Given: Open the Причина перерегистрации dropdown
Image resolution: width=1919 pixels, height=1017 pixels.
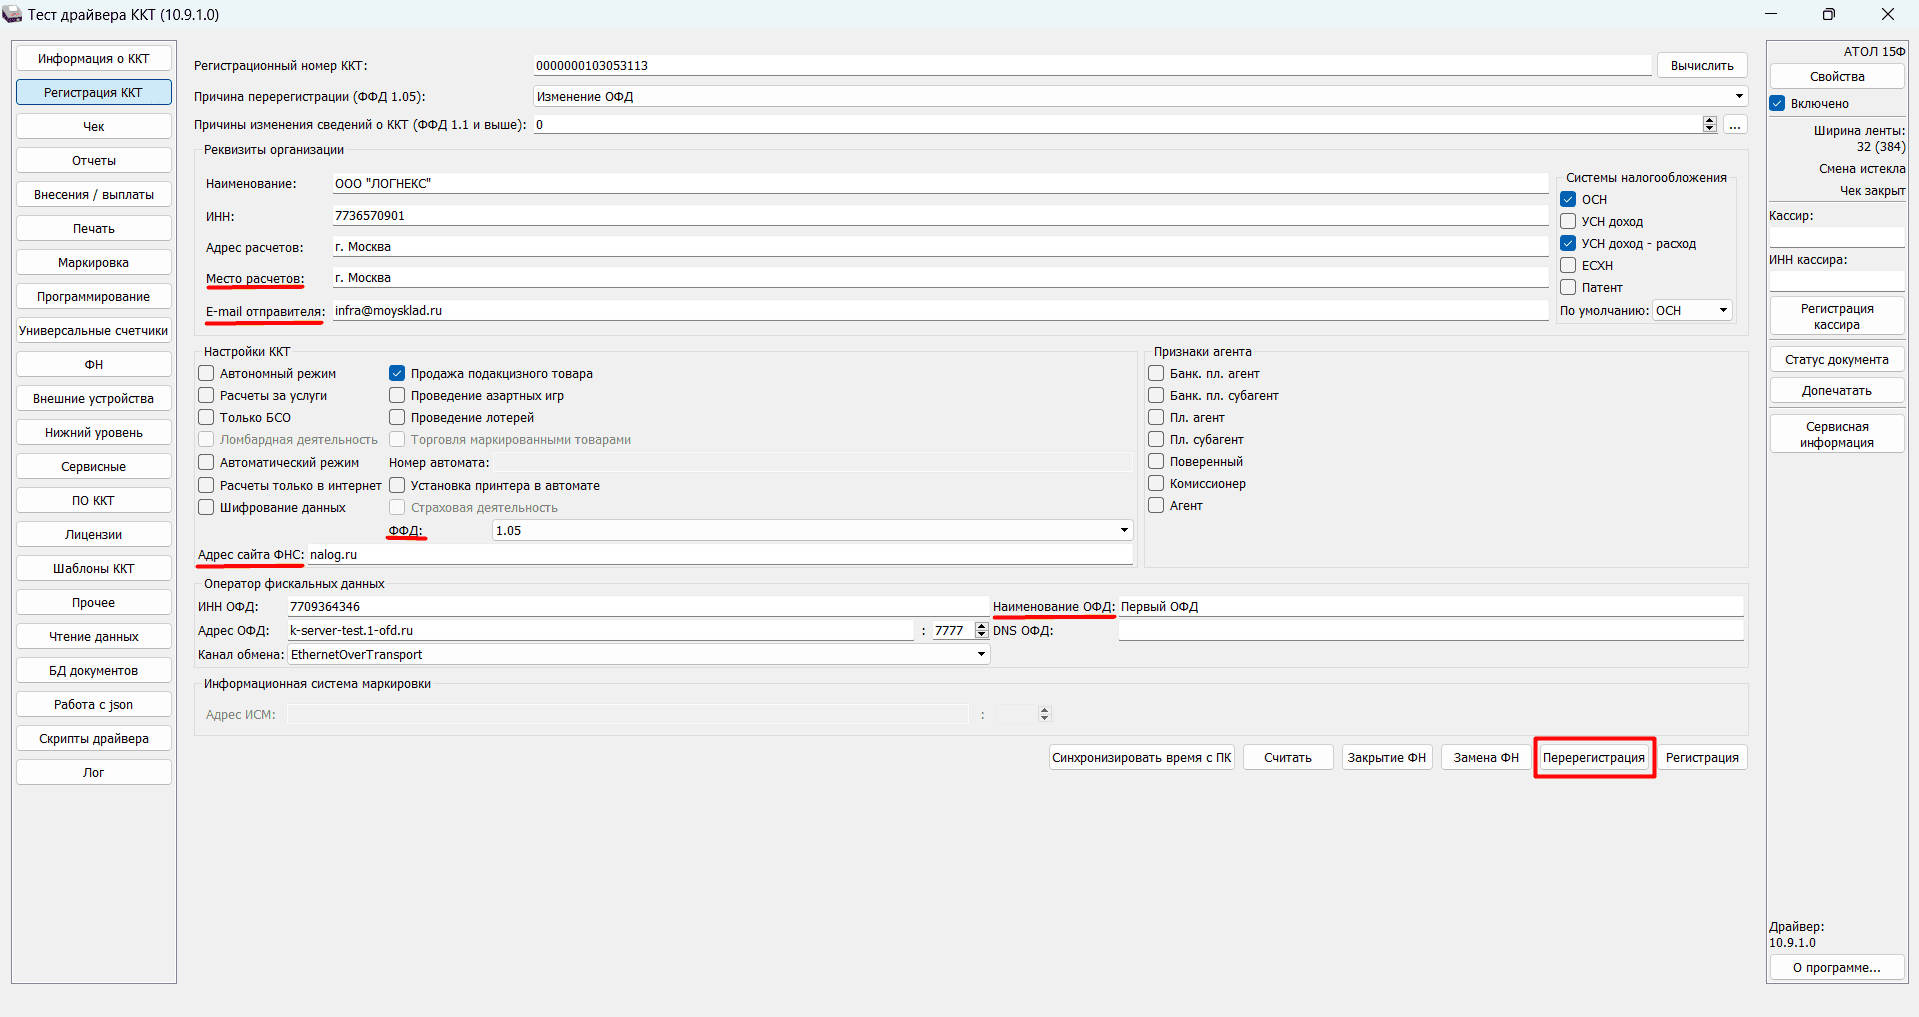Looking at the screenshot, I should 1739,97.
